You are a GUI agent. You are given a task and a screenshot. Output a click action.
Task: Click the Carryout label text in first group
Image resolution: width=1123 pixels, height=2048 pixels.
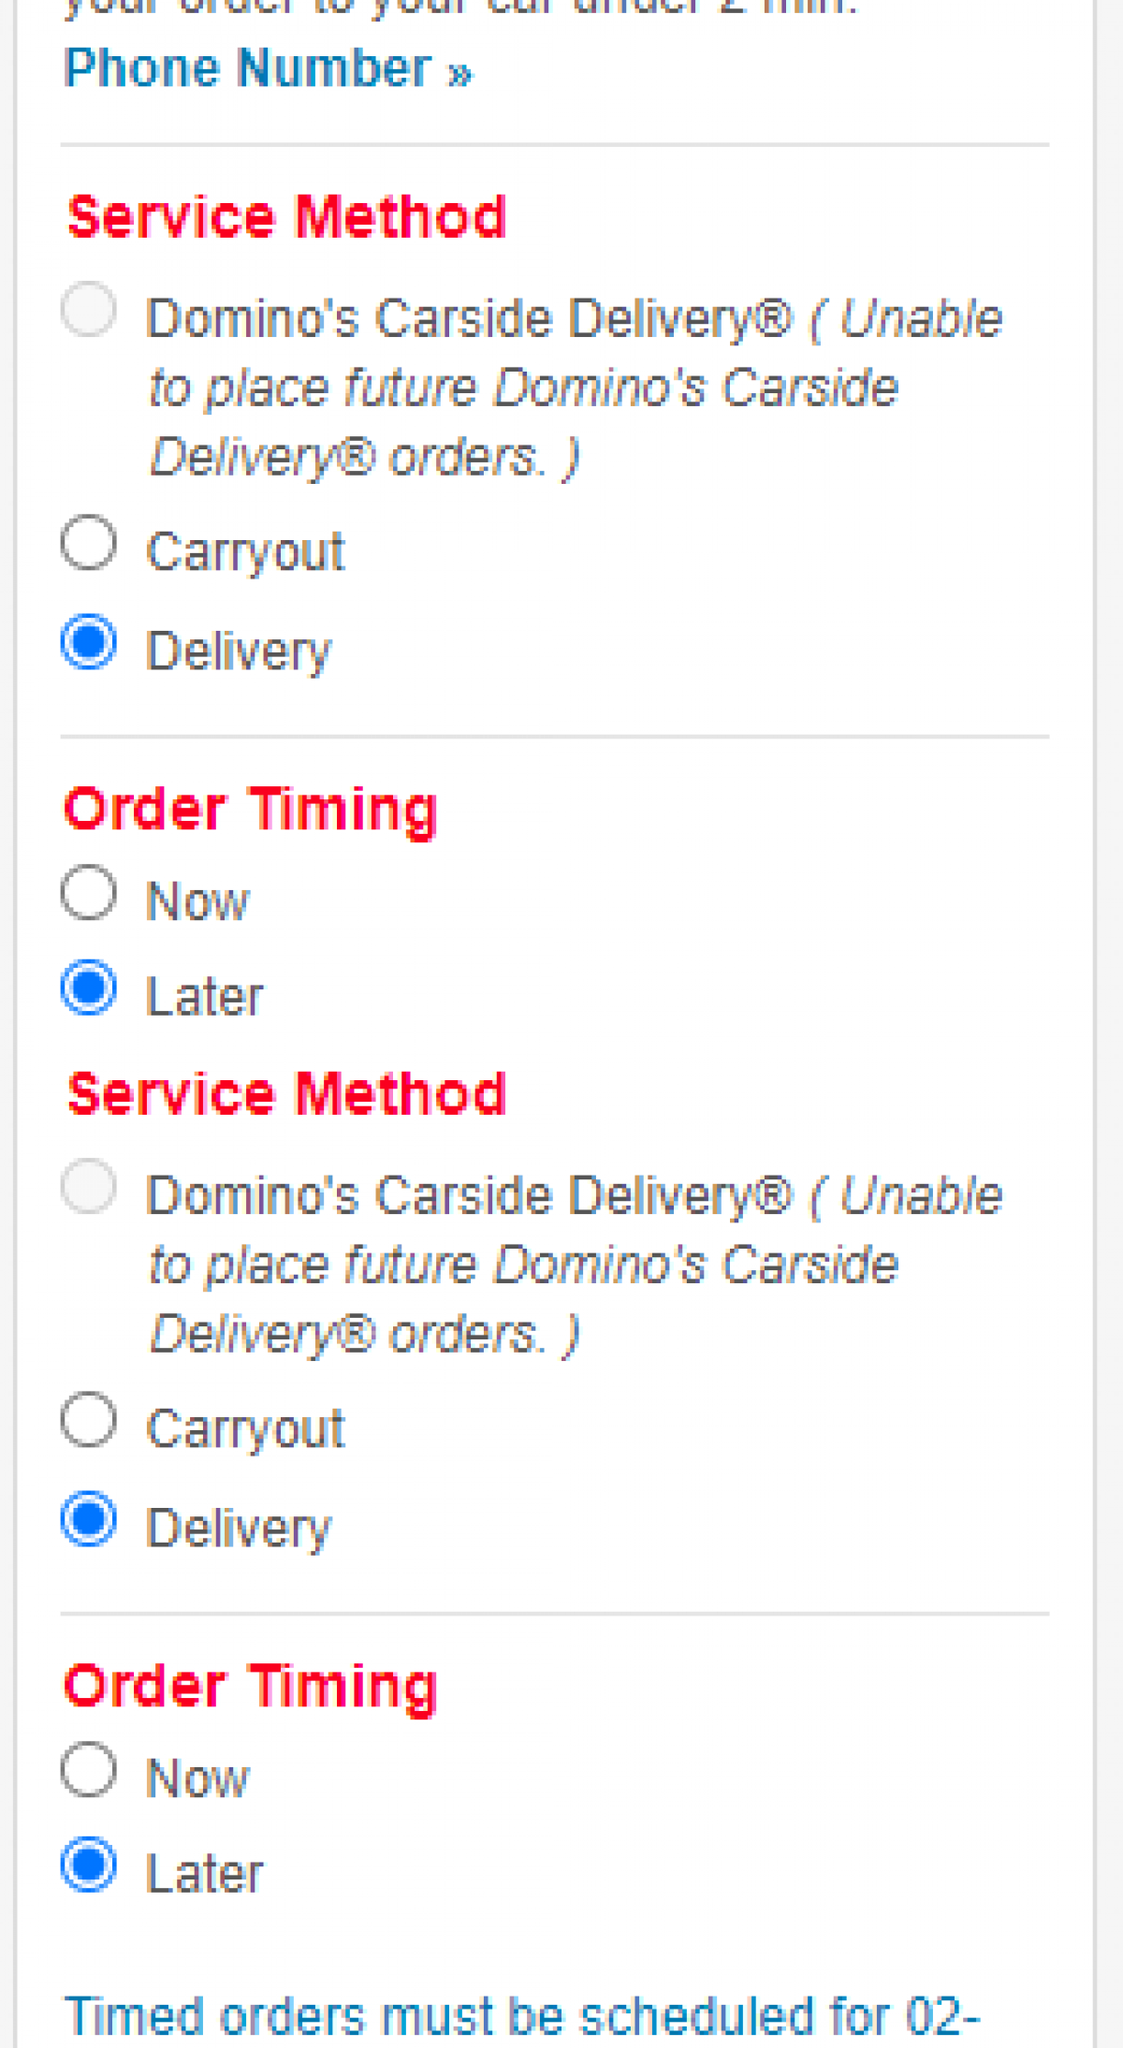(x=245, y=551)
